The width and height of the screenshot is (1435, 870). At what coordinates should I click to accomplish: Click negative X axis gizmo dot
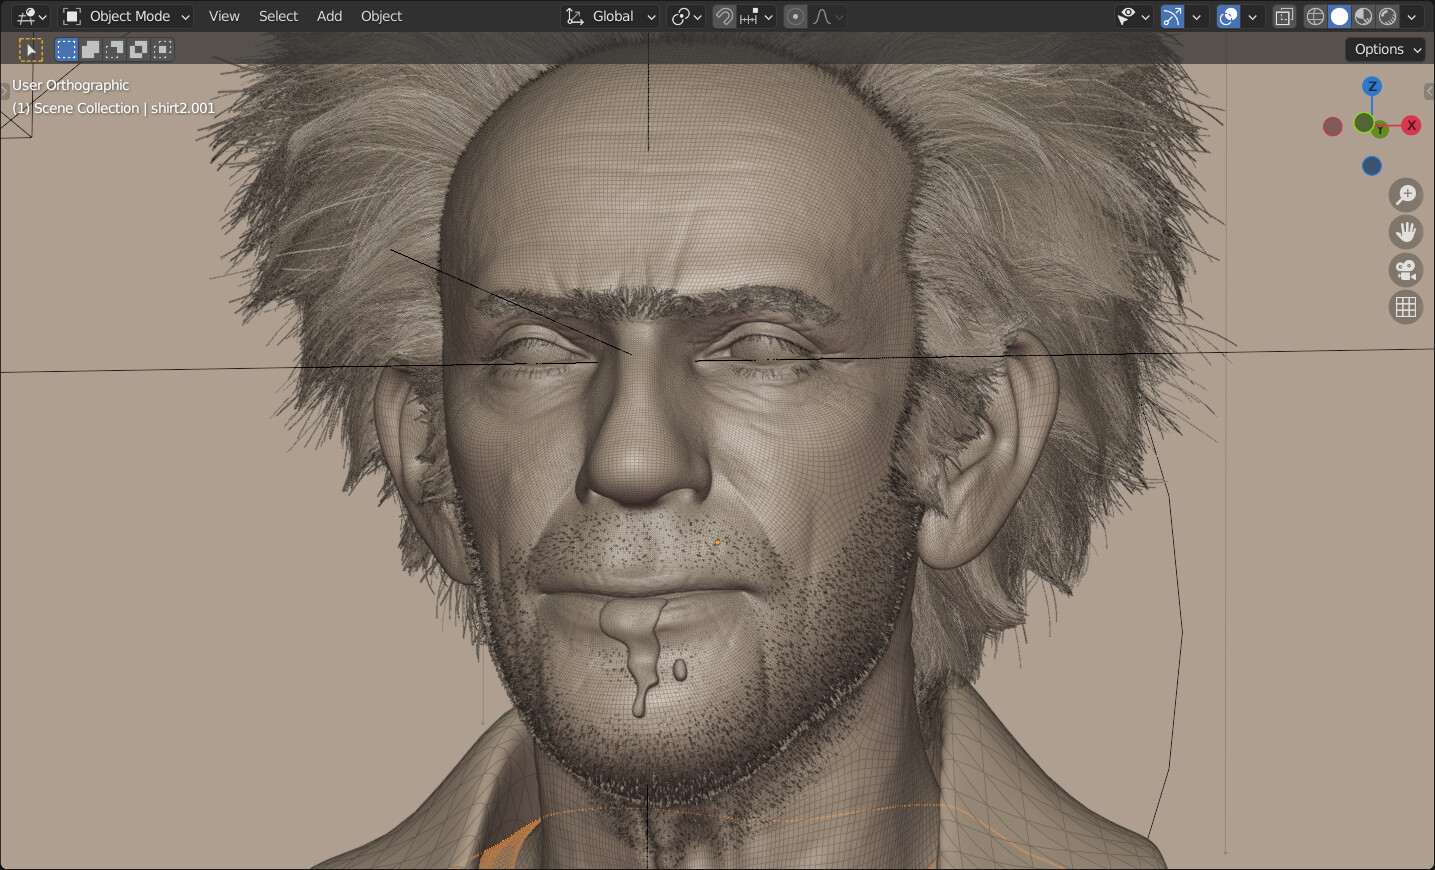(1332, 126)
